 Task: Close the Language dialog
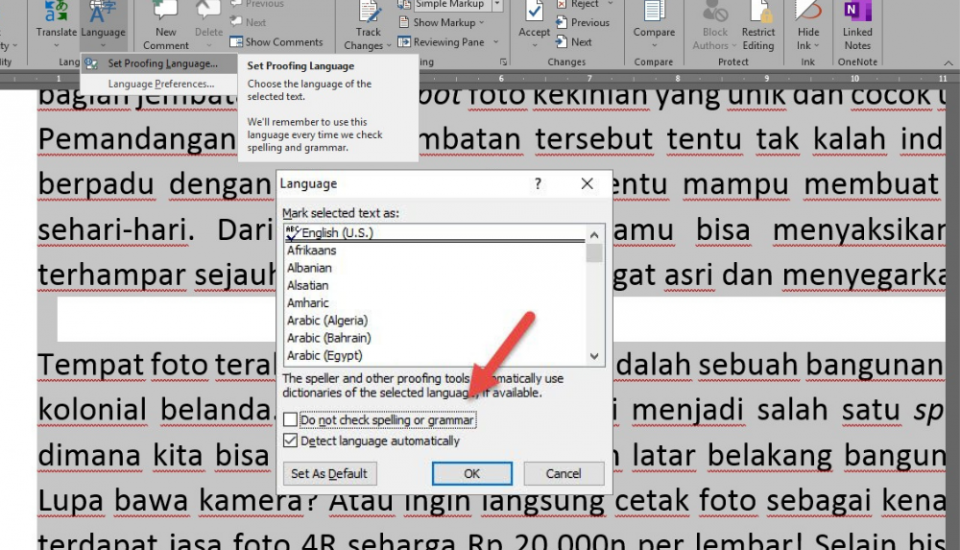tap(587, 184)
